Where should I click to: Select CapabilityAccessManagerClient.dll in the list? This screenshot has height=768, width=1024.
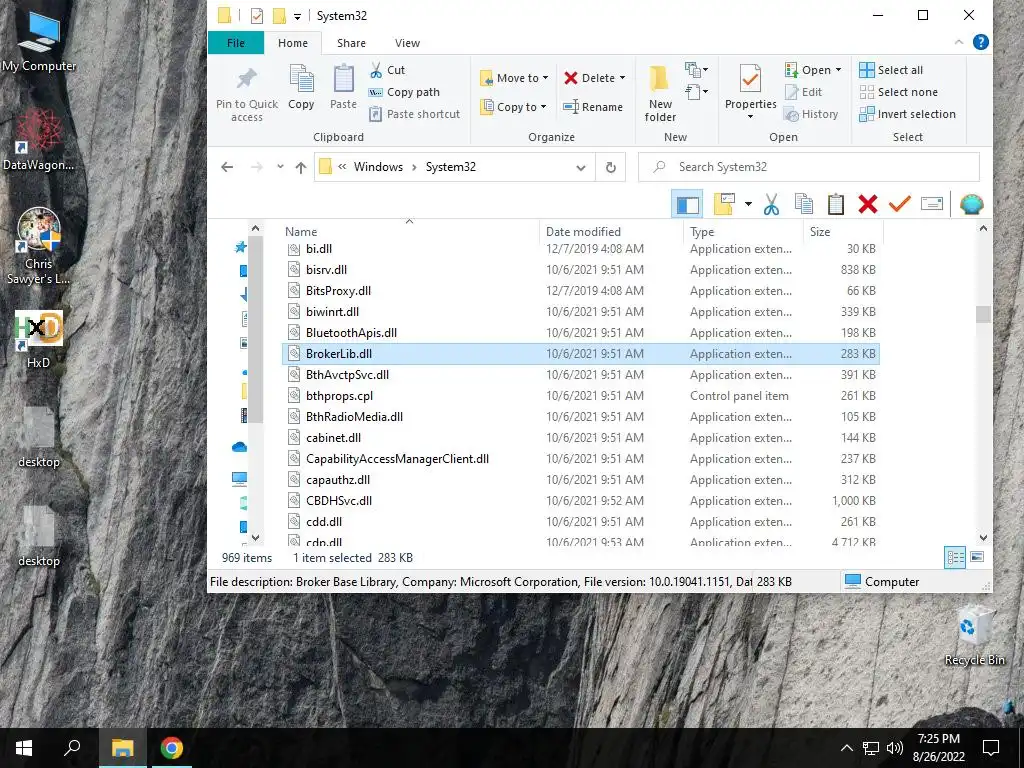point(581,459)
